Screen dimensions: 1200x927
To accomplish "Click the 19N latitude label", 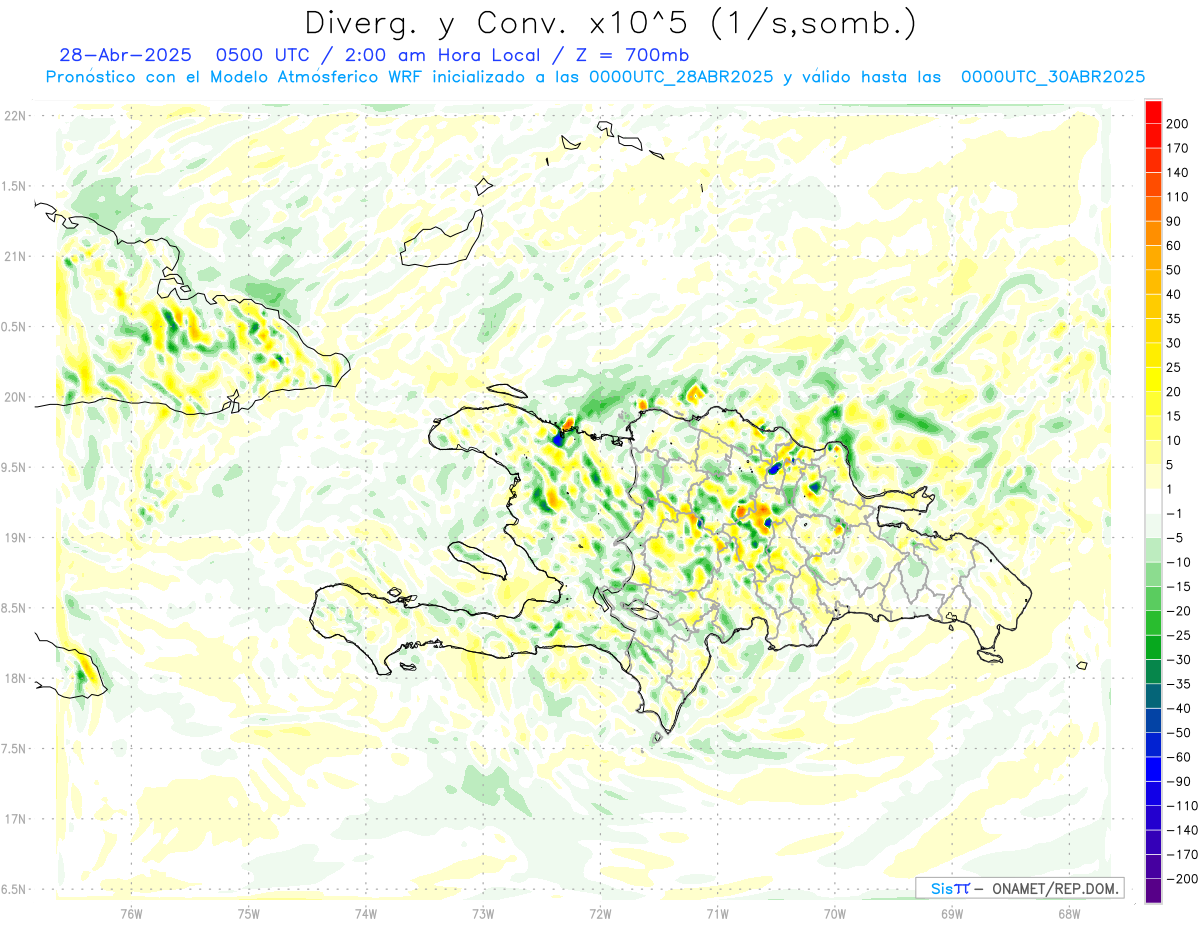I will 14,538.
